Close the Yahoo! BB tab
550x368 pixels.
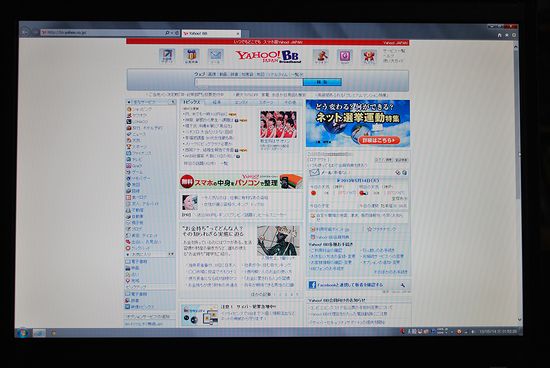238,34
